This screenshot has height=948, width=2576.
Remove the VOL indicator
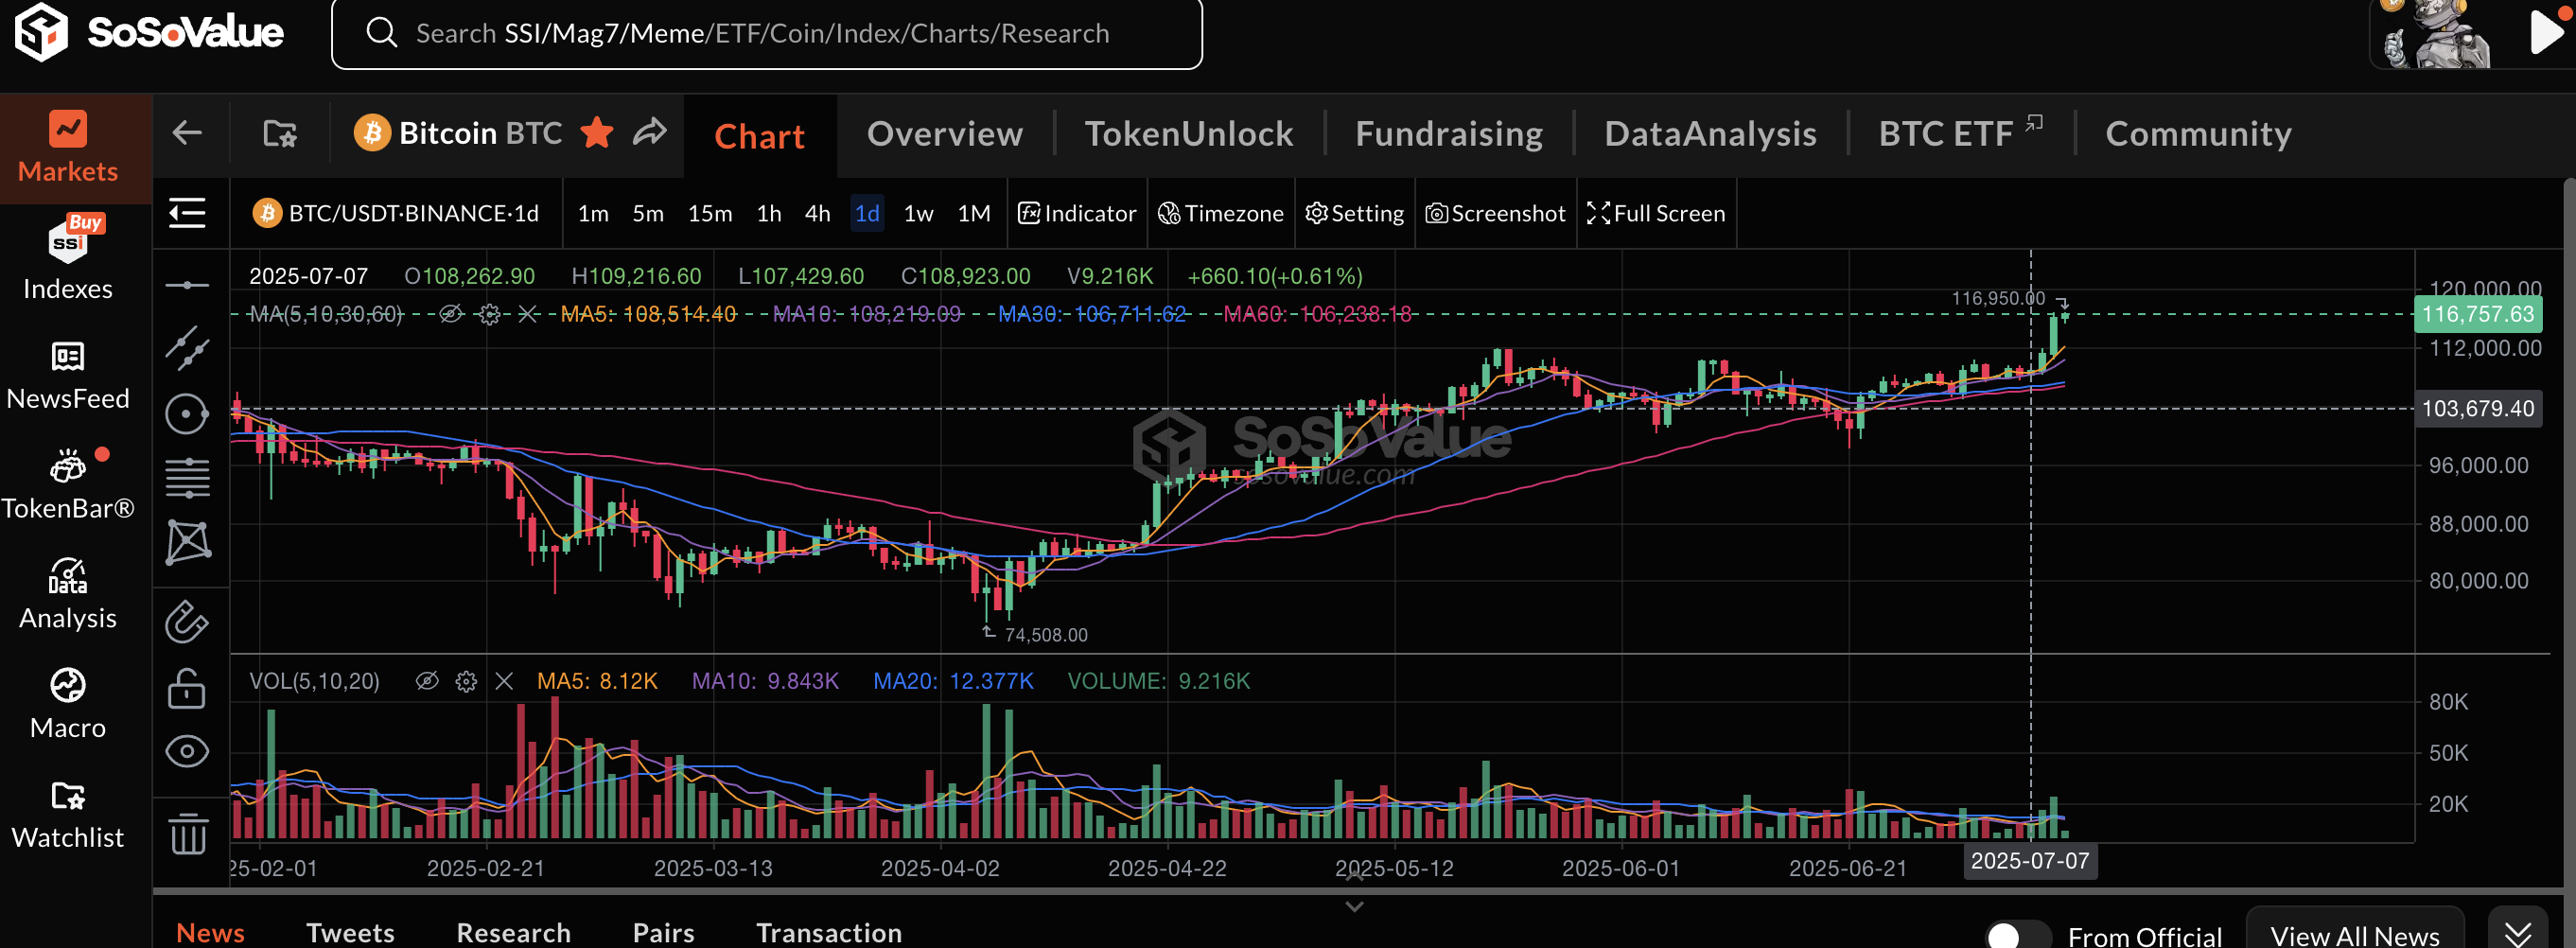pyautogui.click(x=504, y=681)
